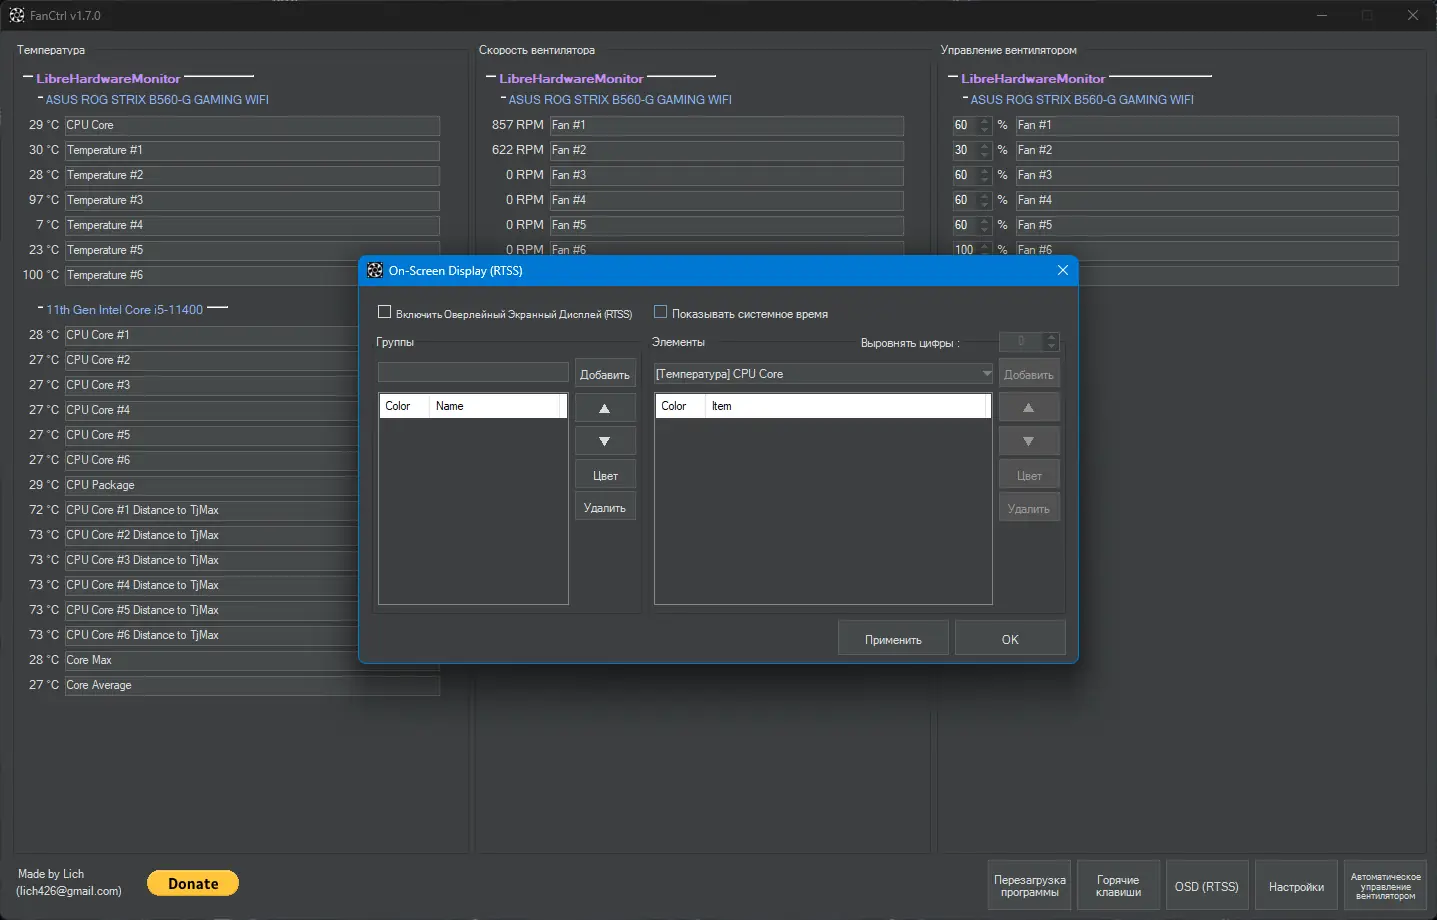Click the Цвет button for Элементы list
The width and height of the screenshot is (1437, 920).
[1029, 476]
